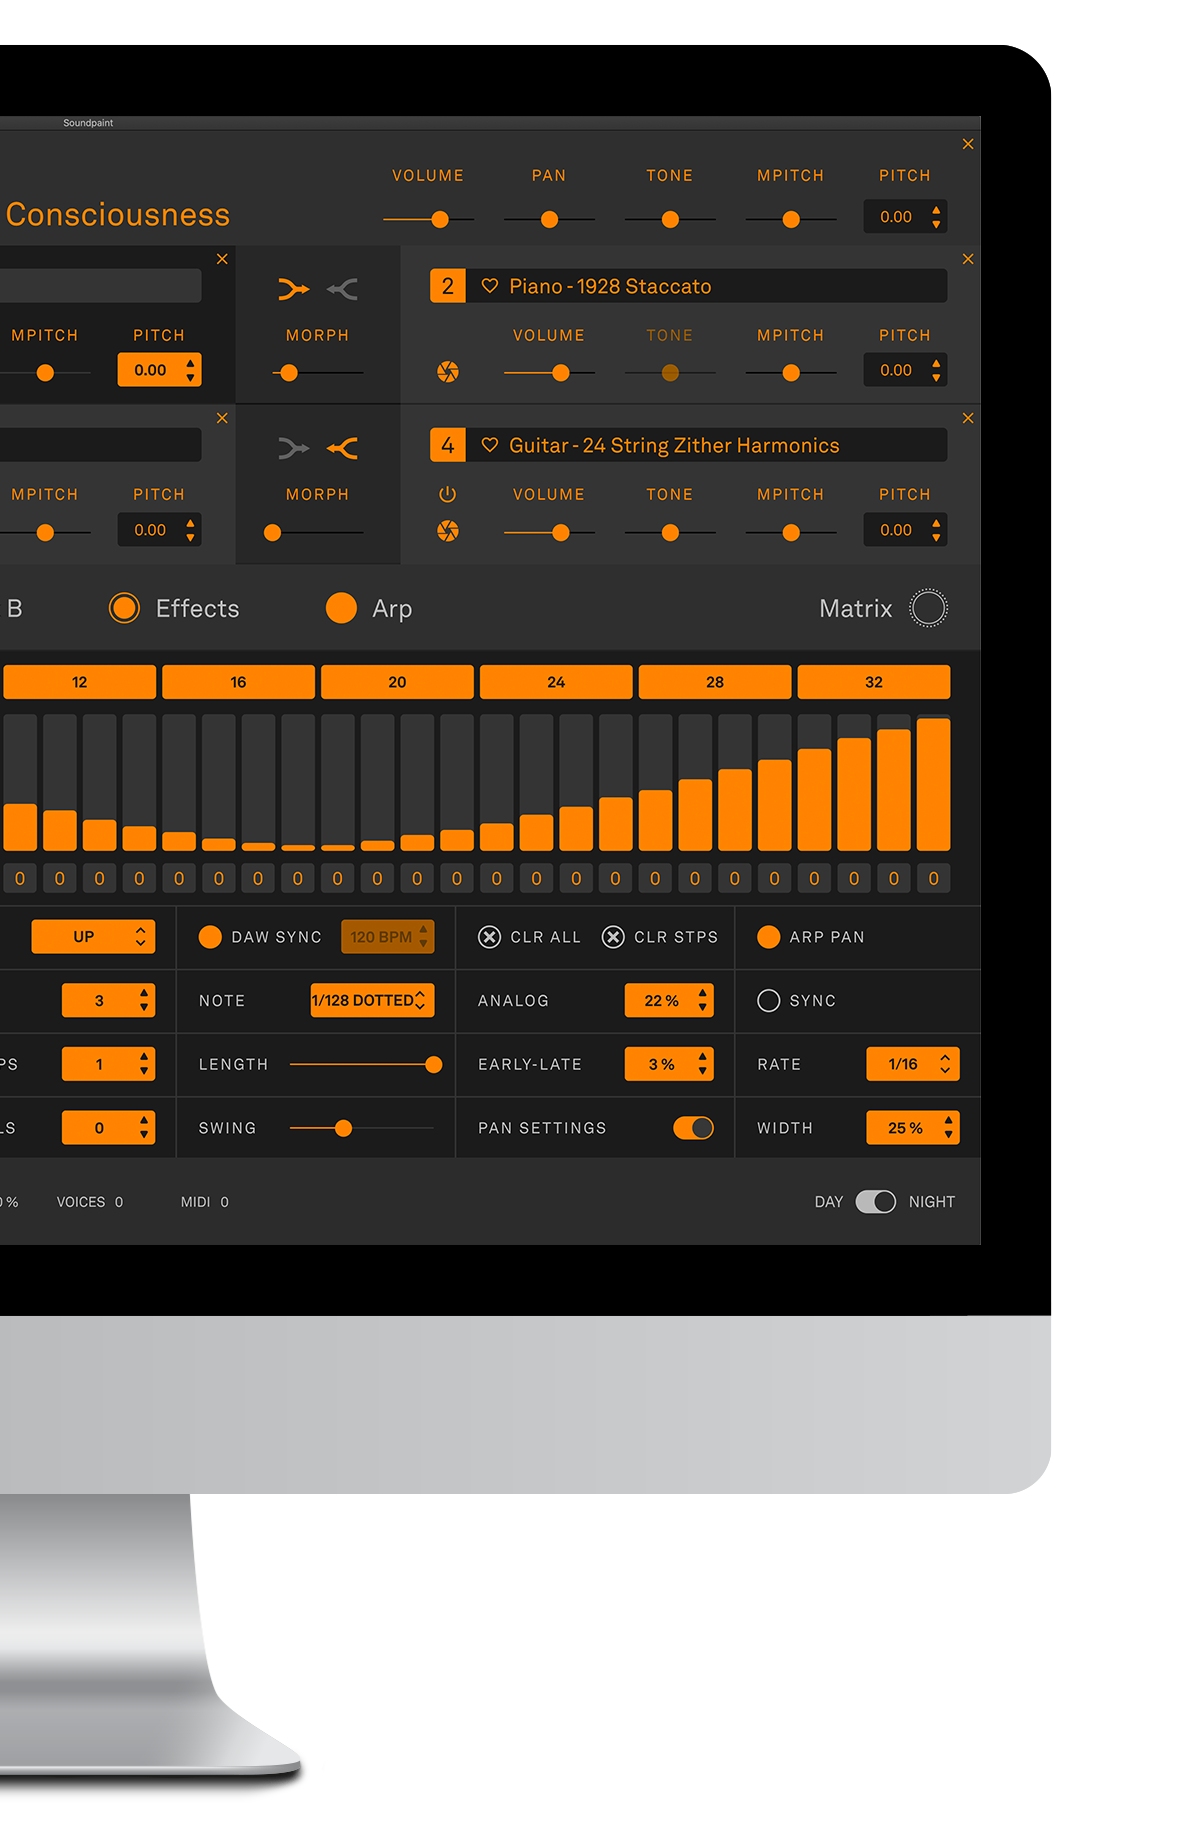Adjust the WIDTH 25 % stepper
This screenshot has height=1847, width=1200.
tap(913, 1128)
